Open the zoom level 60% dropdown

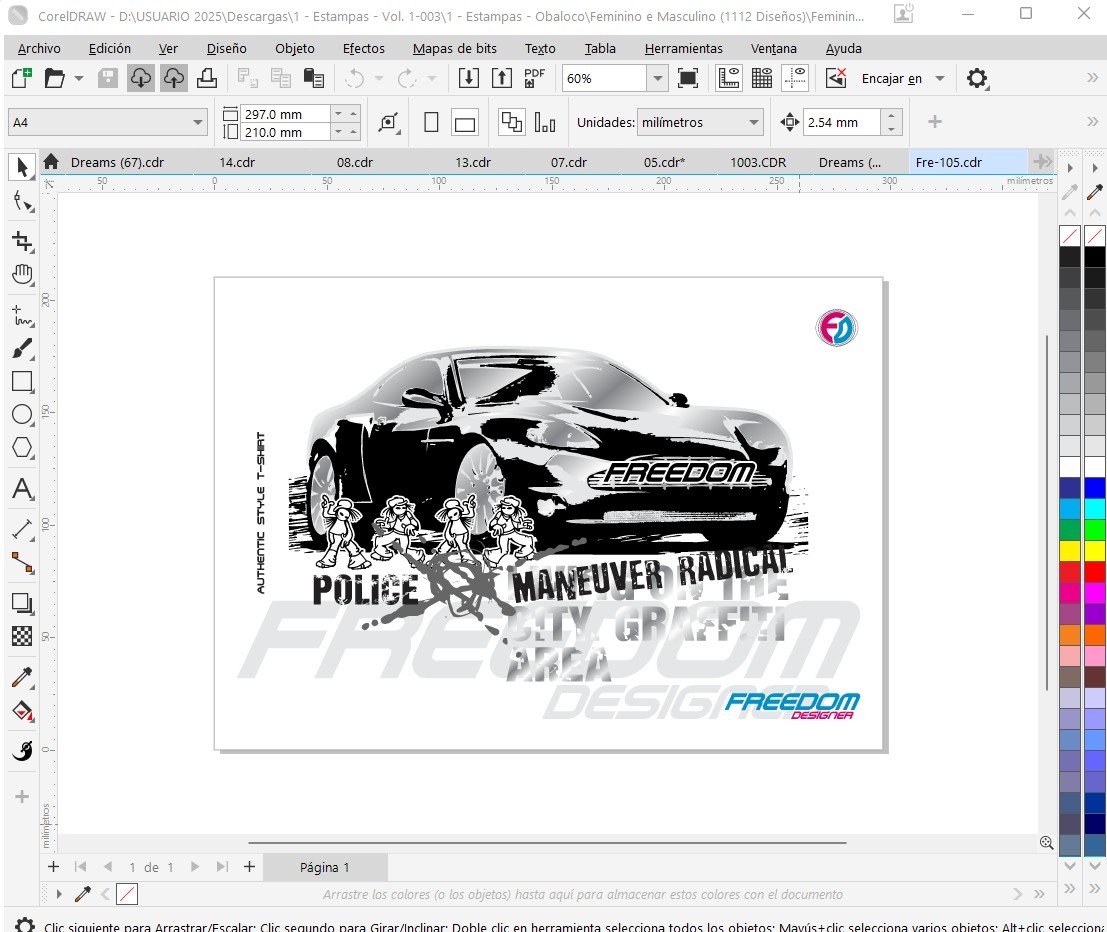click(x=657, y=78)
